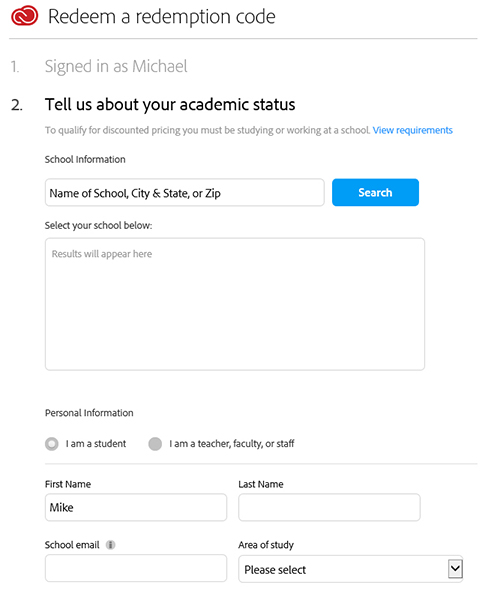Click the "Results will appear here" placeholder
485x591 pixels.
click(x=102, y=254)
